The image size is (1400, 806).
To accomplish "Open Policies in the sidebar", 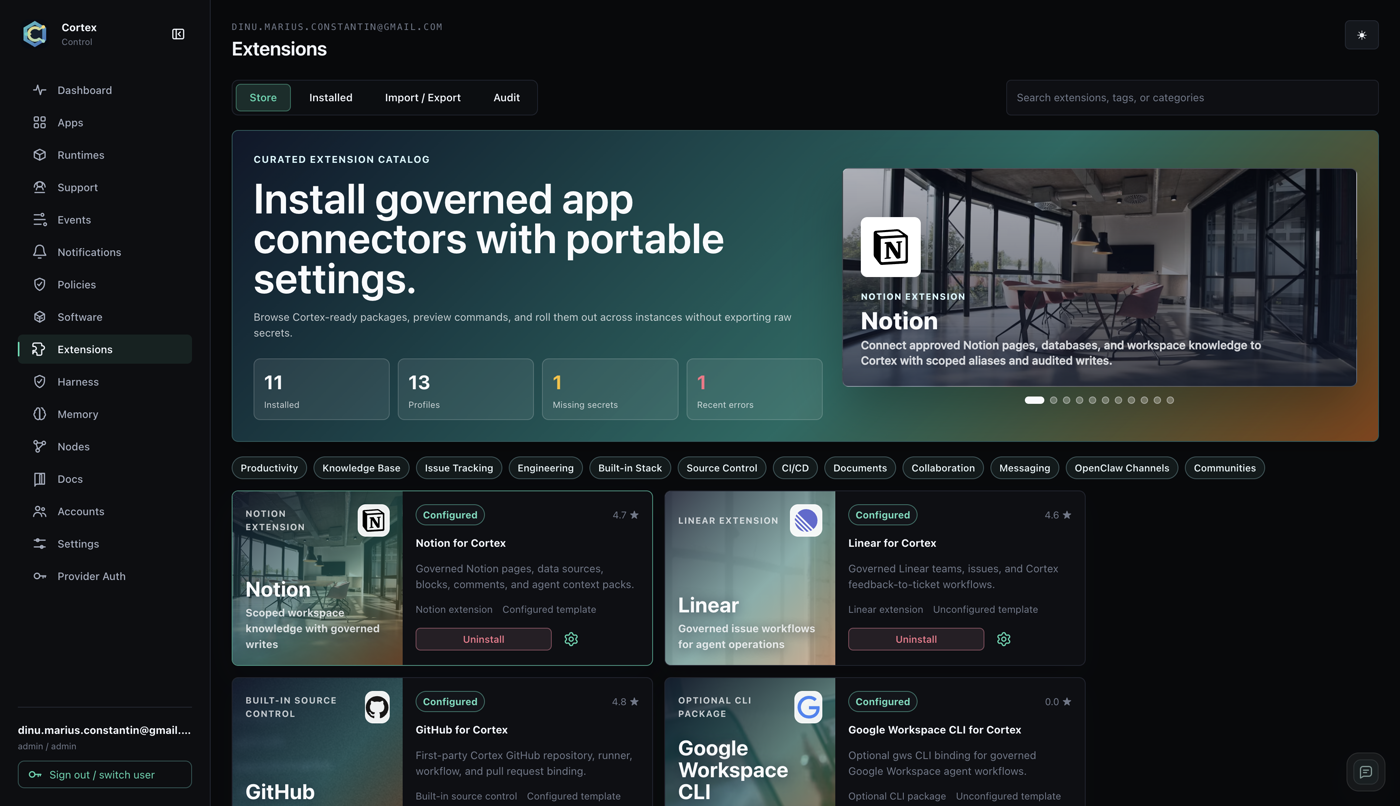I will click(105, 284).
